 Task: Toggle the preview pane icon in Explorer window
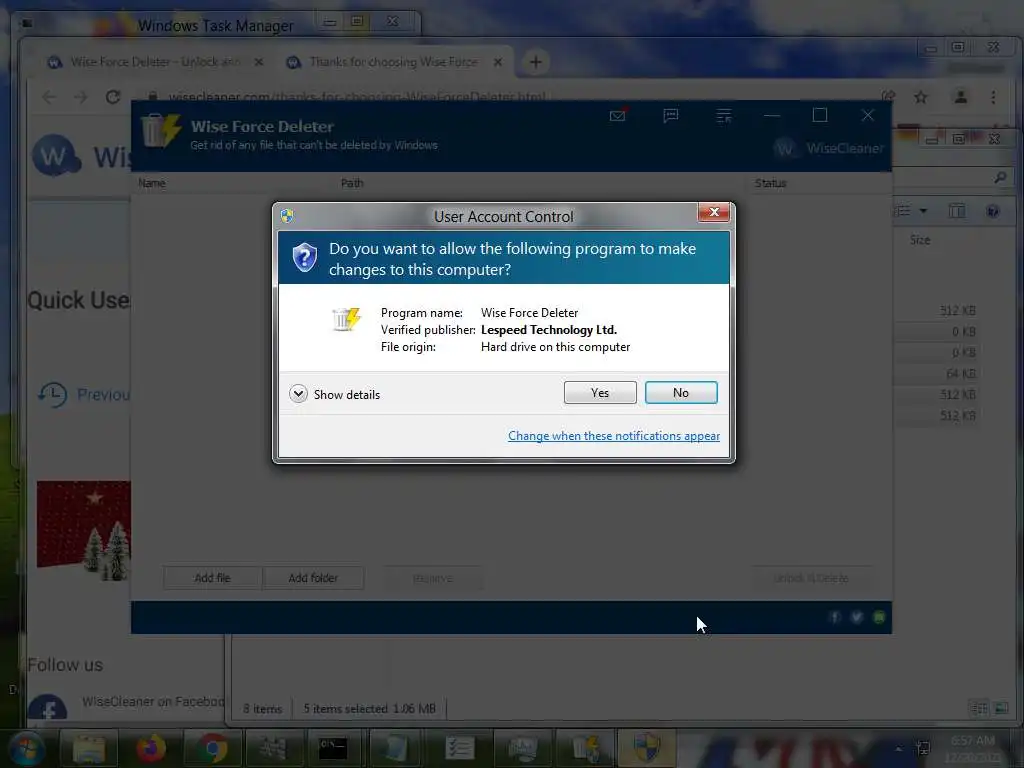coord(957,211)
